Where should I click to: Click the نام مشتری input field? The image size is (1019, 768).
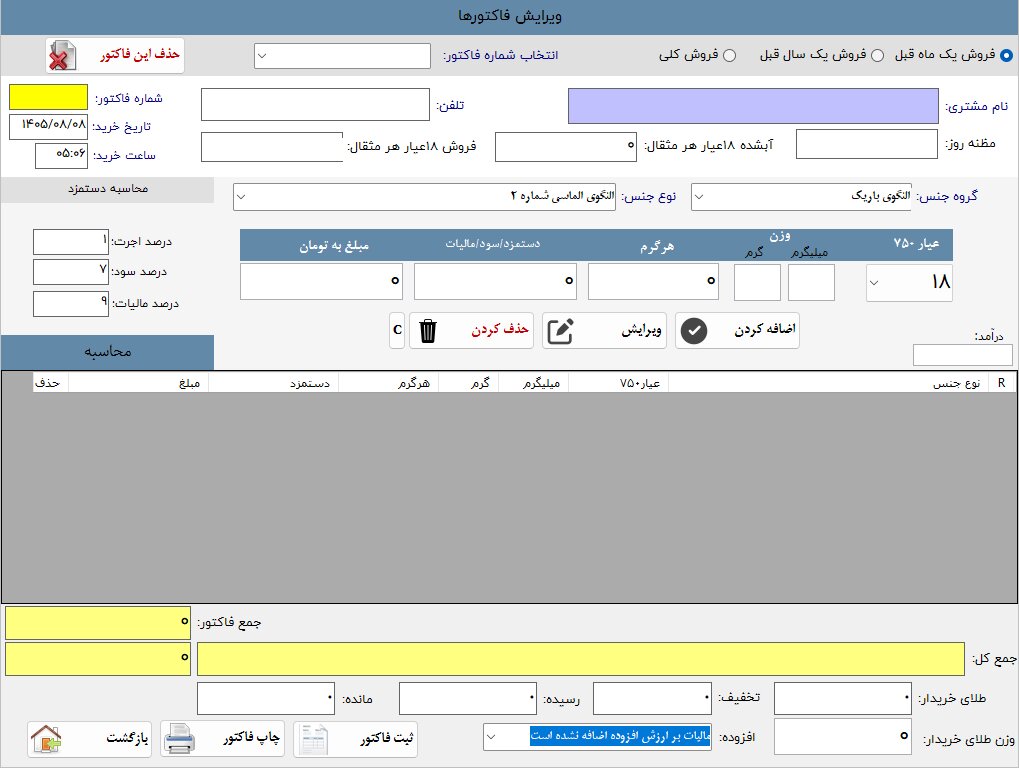pos(753,106)
